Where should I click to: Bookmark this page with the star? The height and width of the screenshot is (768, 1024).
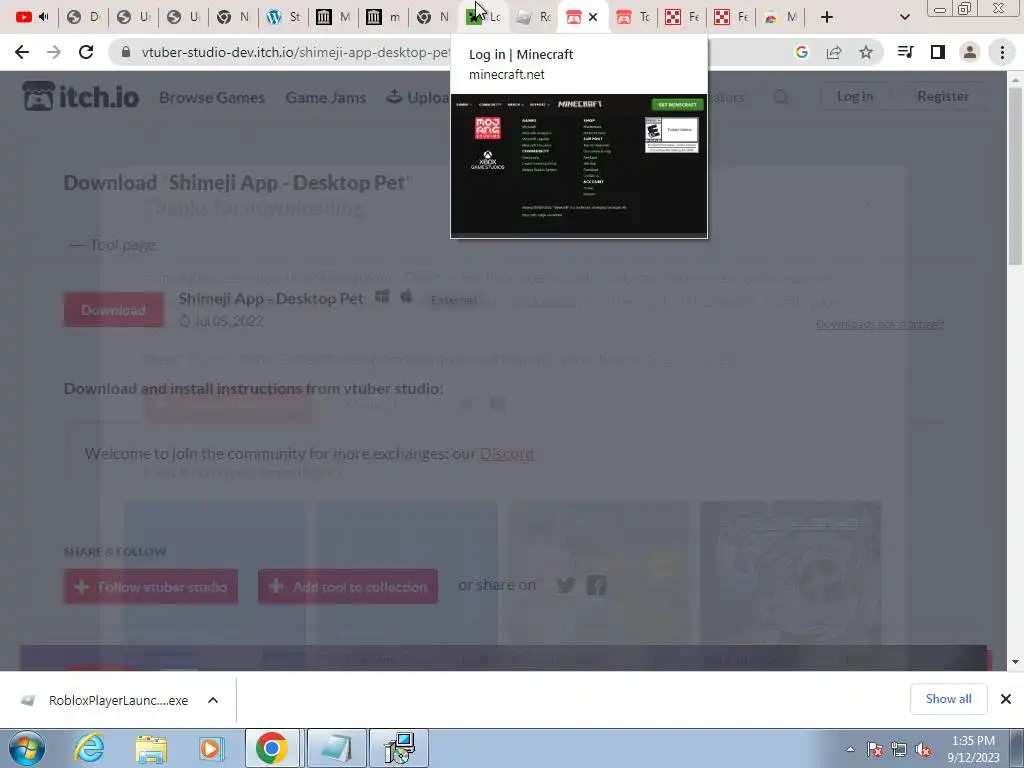(866, 52)
